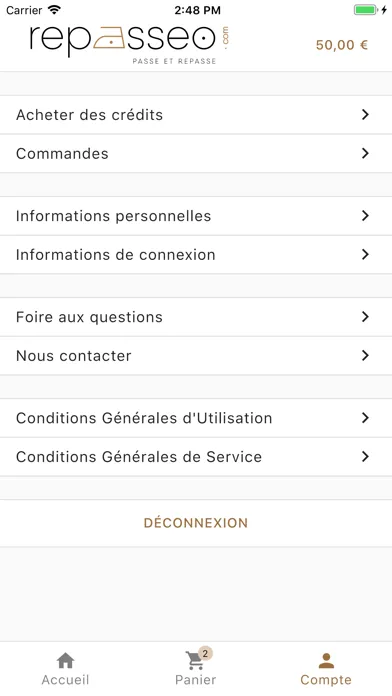Viewport: 392px width, 696px height.
Task: Open Foire aux questions
Action: 196,317
